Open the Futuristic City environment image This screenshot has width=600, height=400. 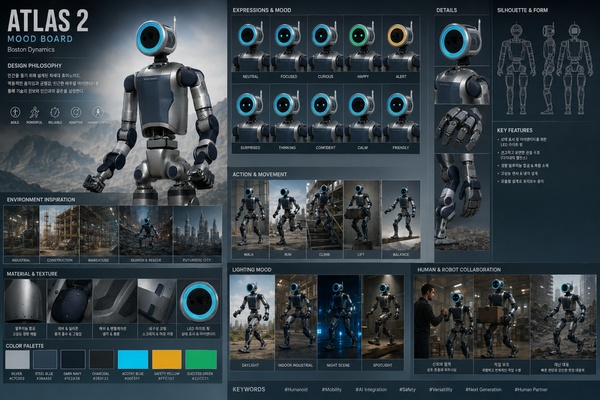pyautogui.click(x=197, y=231)
